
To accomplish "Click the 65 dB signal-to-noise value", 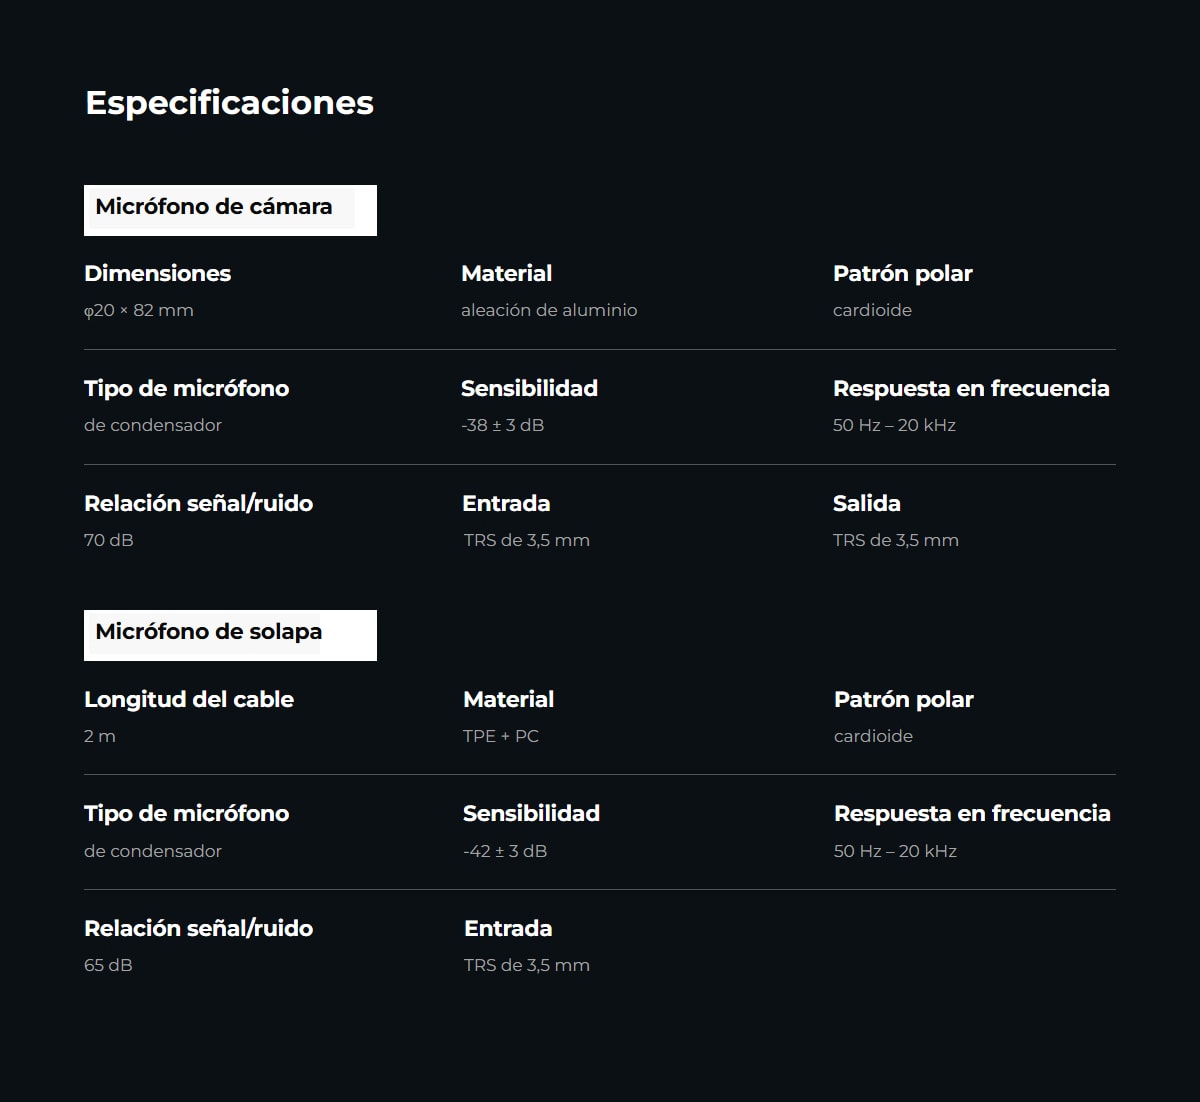I will click(x=108, y=965).
